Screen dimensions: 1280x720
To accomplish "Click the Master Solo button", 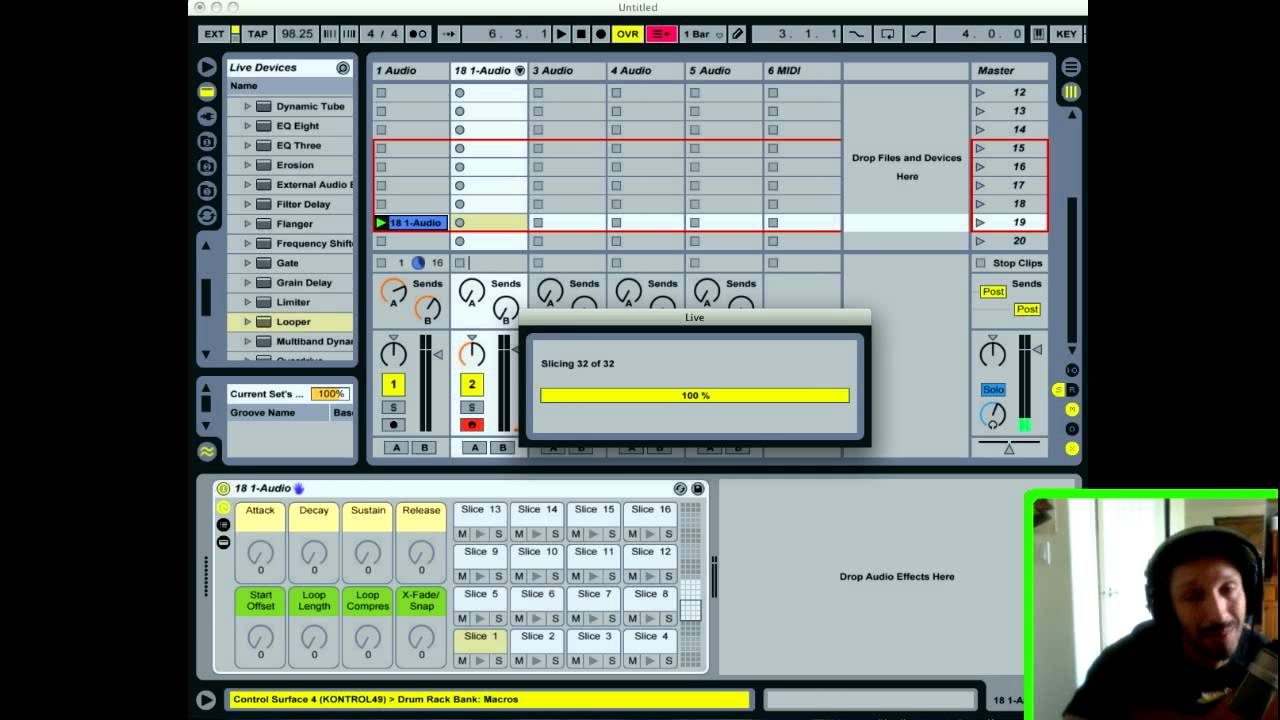I will pyautogui.click(x=993, y=390).
